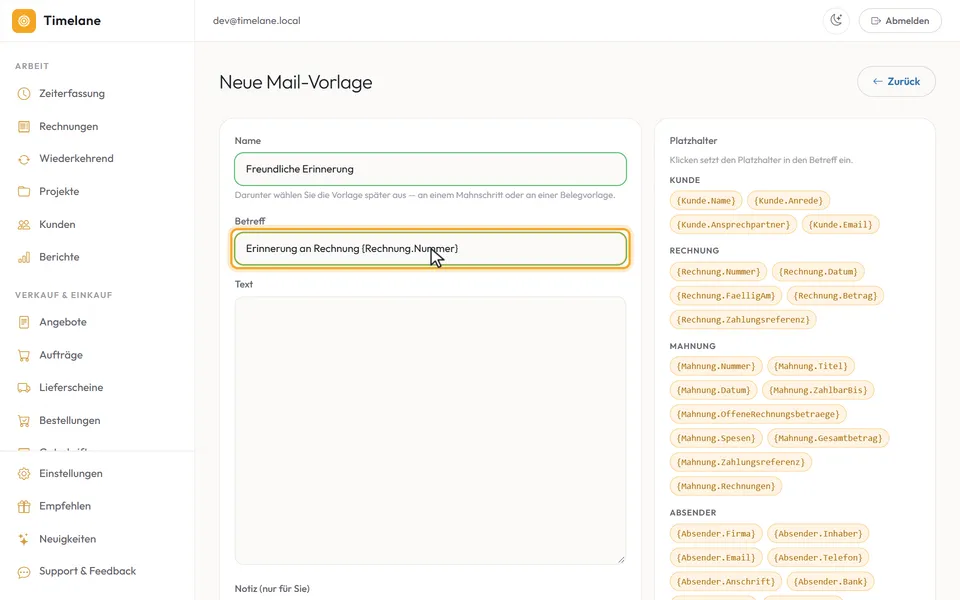Click the Wiederkehrend recurring icon
The height and width of the screenshot is (600, 960).
tap(24, 159)
